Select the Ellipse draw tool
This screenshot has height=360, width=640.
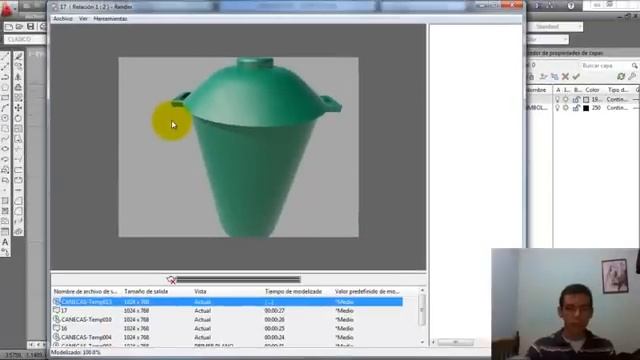[x=5, y=149]
